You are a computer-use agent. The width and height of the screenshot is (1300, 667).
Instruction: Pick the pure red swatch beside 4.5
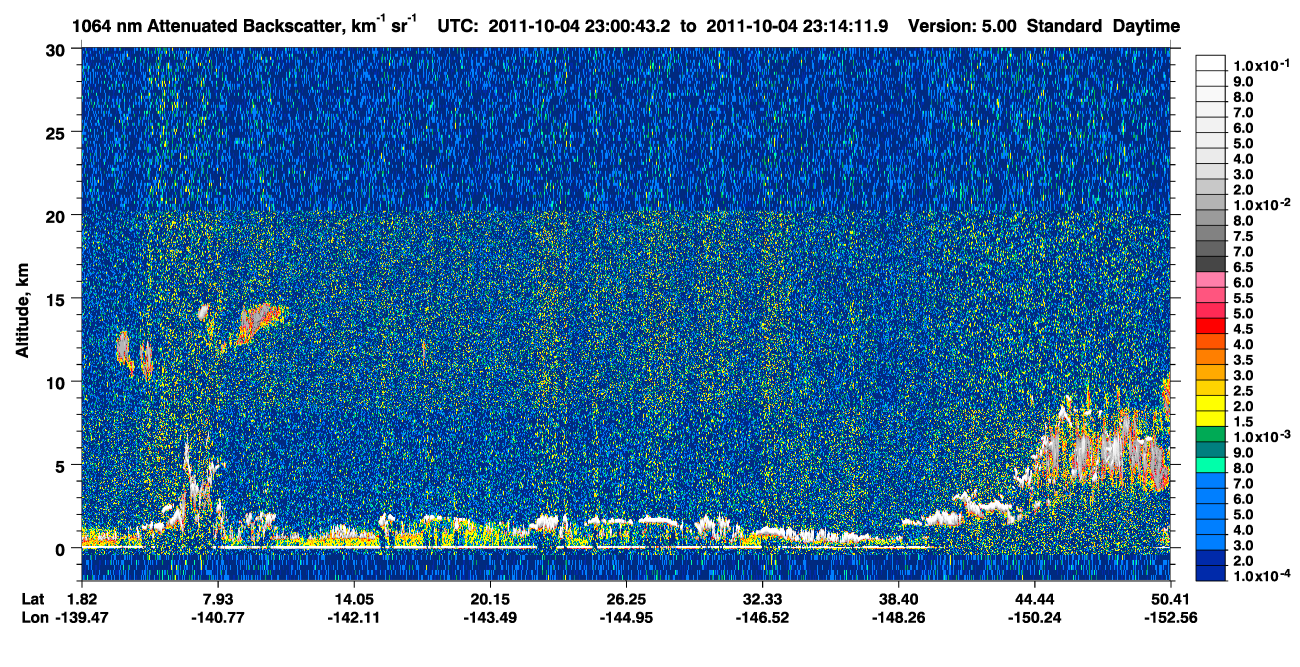pyautogui.click(x=1211, y=327)
